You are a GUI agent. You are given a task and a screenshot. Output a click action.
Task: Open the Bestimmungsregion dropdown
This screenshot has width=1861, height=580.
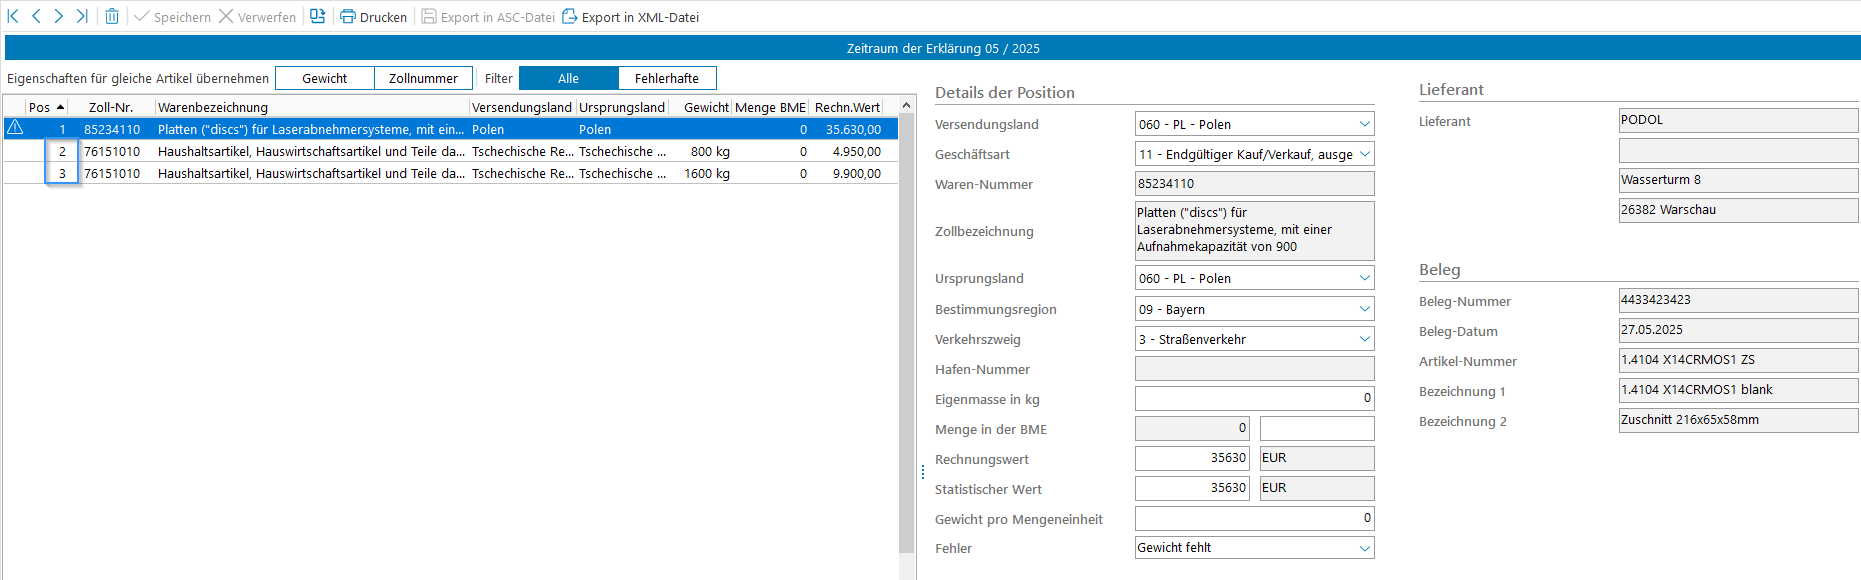tap(1364, 309)
